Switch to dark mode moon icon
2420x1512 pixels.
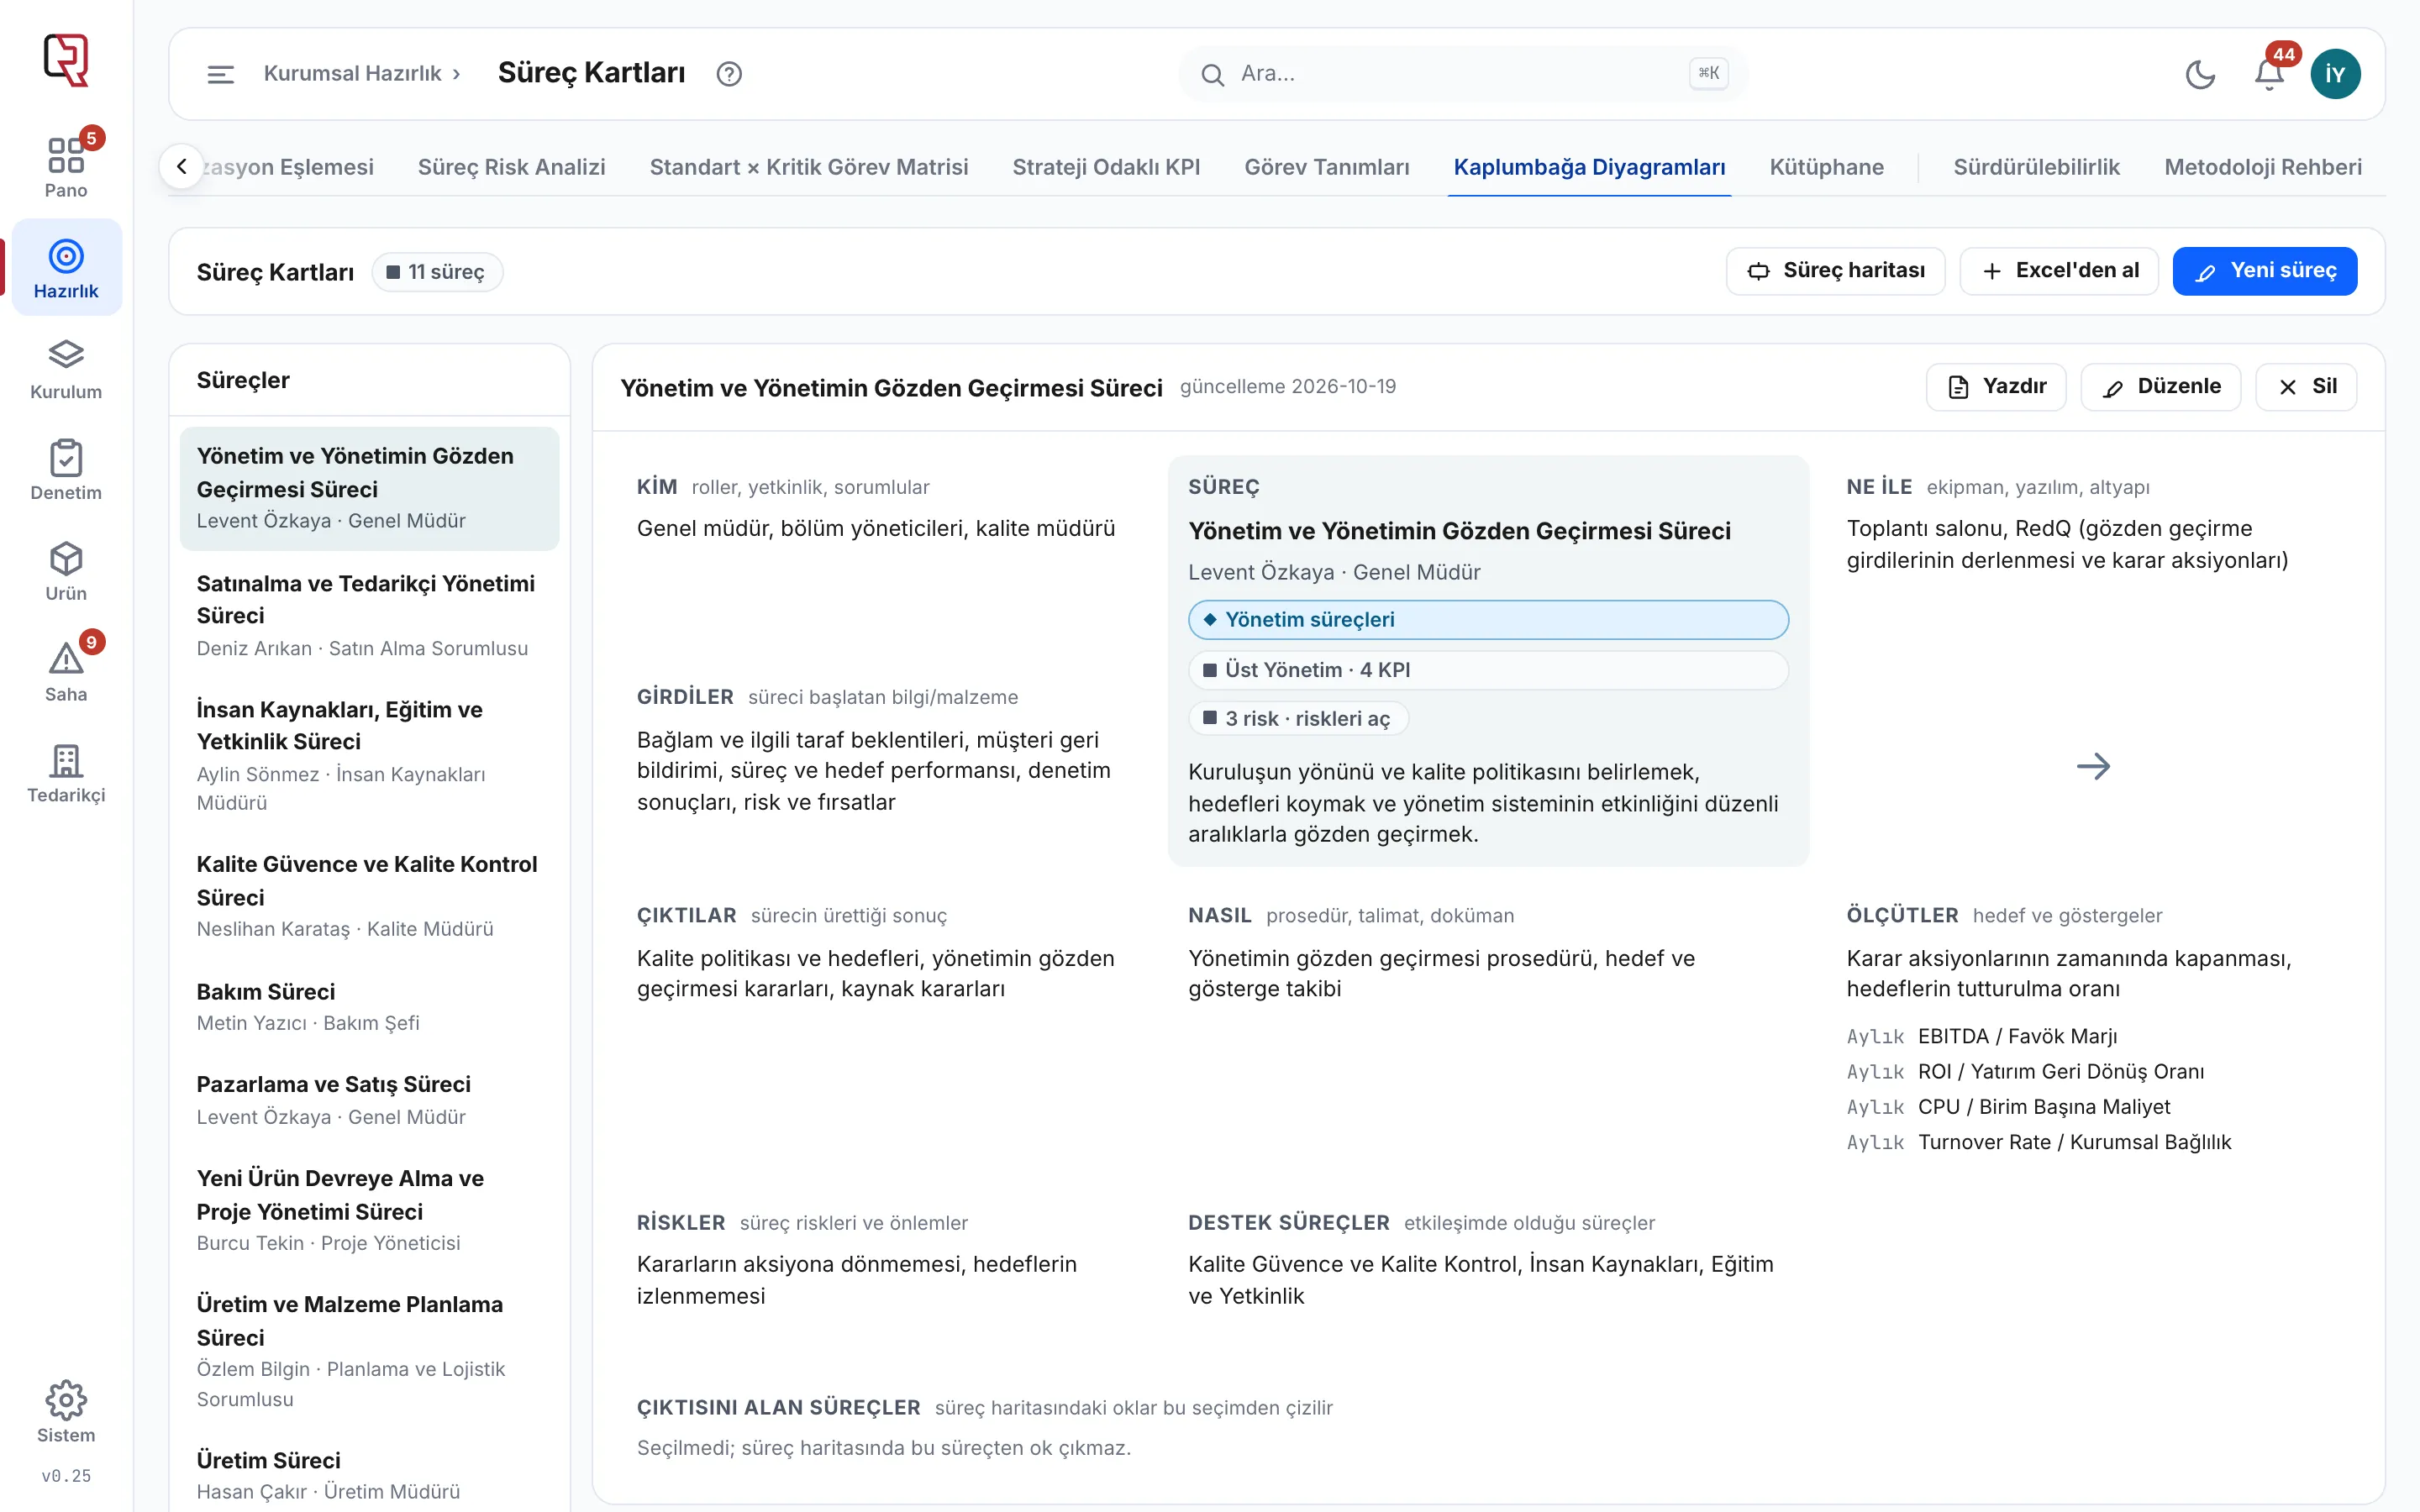[2200, 74]
